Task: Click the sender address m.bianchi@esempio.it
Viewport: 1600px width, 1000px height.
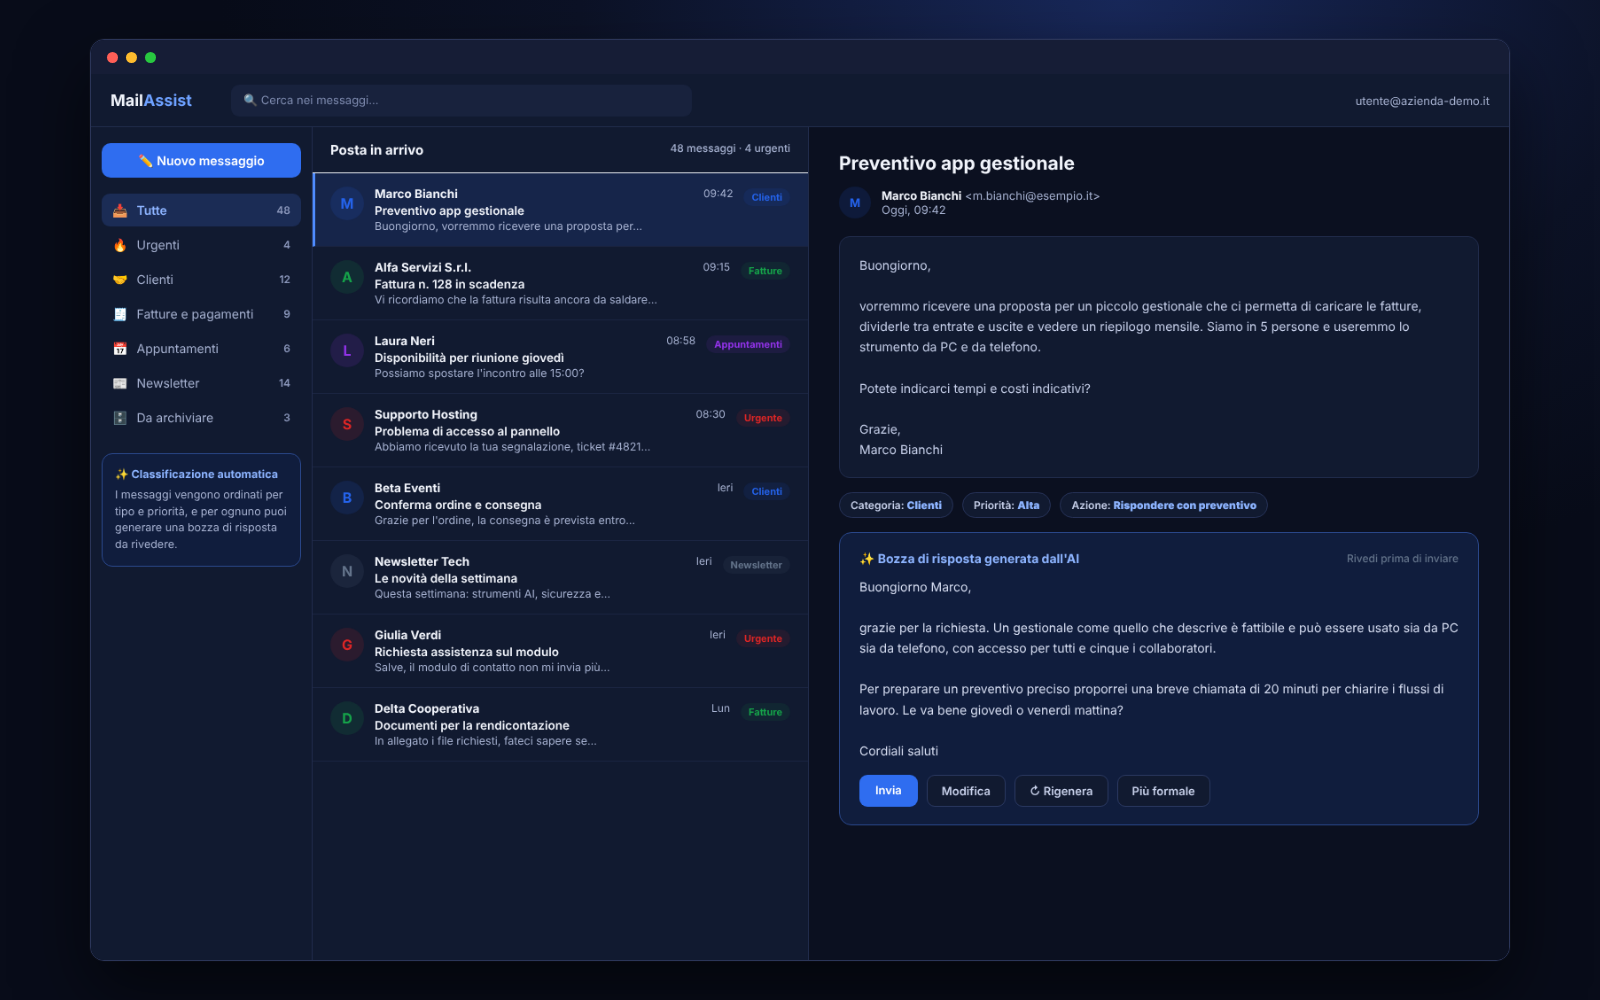Action: click(1032, 196)
